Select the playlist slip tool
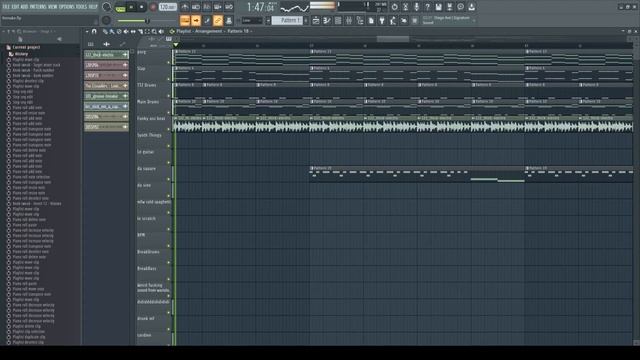Viewport: 640px width, 360px height. [133, 31]
